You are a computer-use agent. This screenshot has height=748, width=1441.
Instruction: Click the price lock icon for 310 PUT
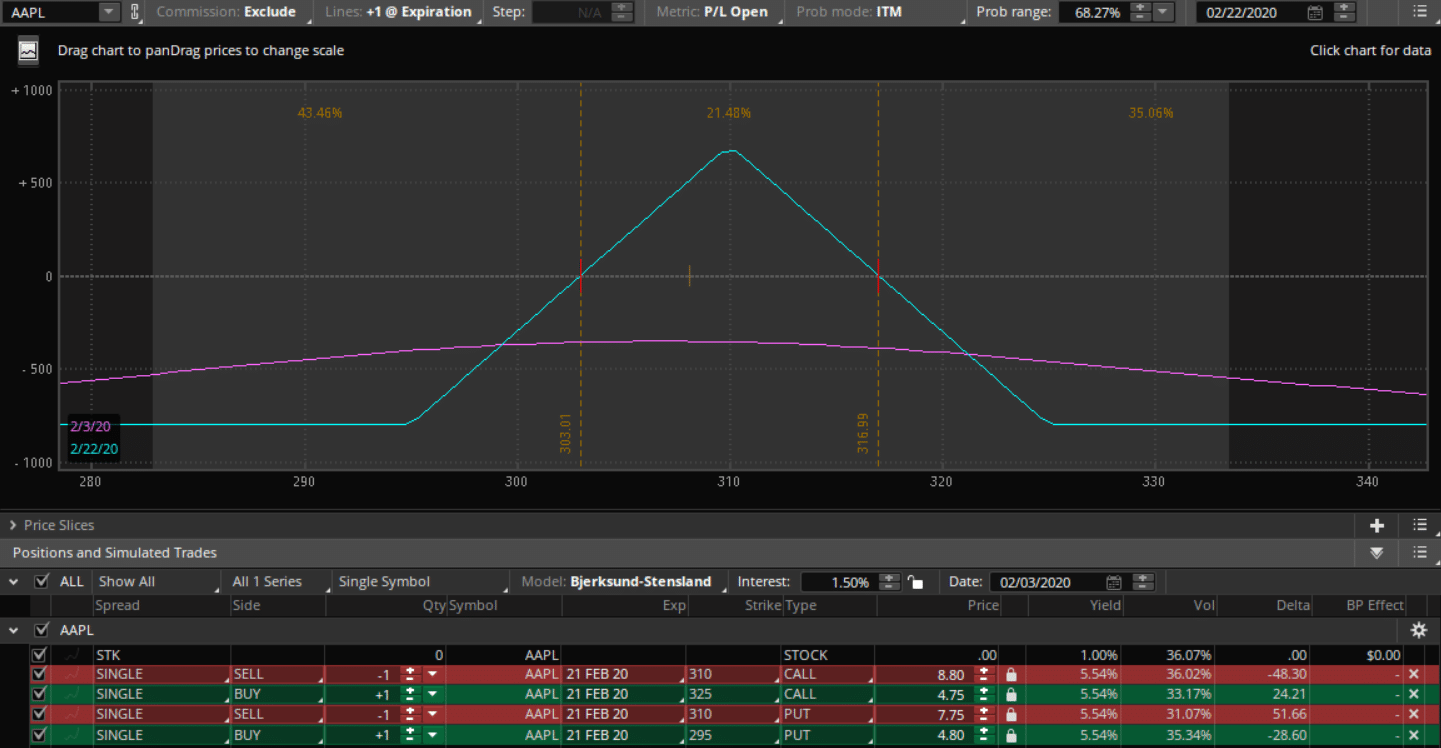coord(1012,714)
